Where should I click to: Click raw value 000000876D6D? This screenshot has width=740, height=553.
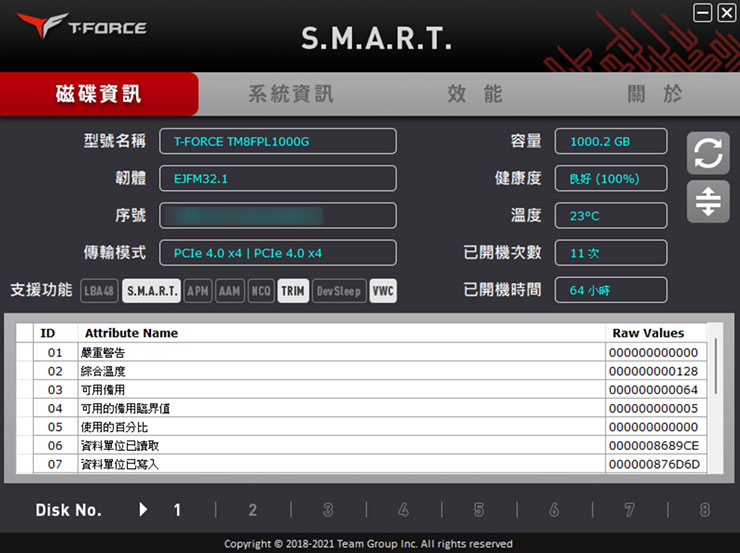[654, 465]
